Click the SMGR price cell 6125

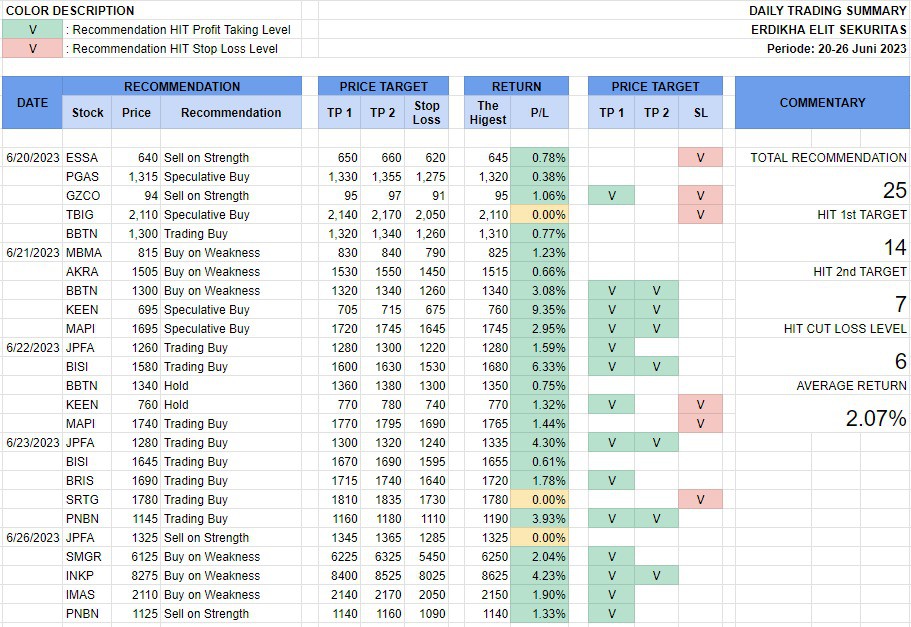140,557
